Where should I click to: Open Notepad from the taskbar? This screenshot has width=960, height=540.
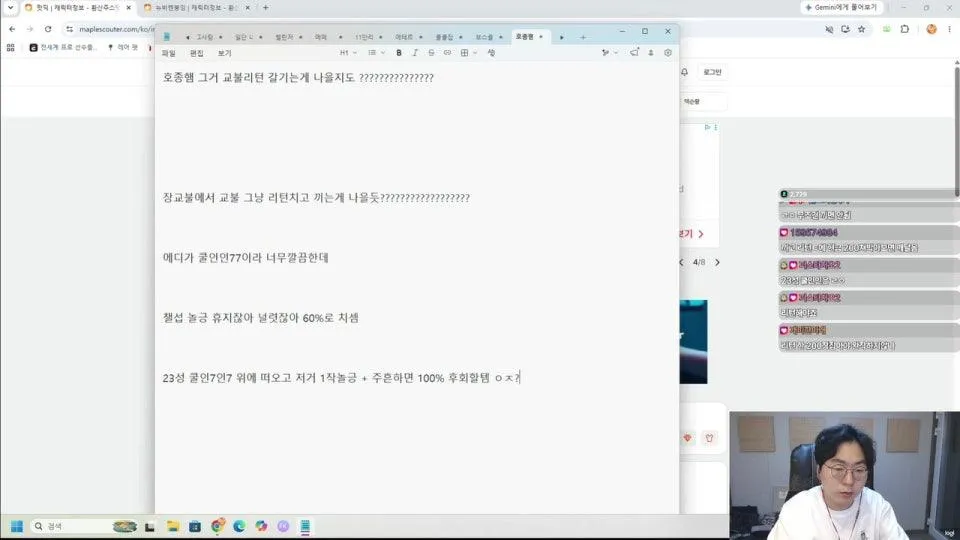(305, 527)
